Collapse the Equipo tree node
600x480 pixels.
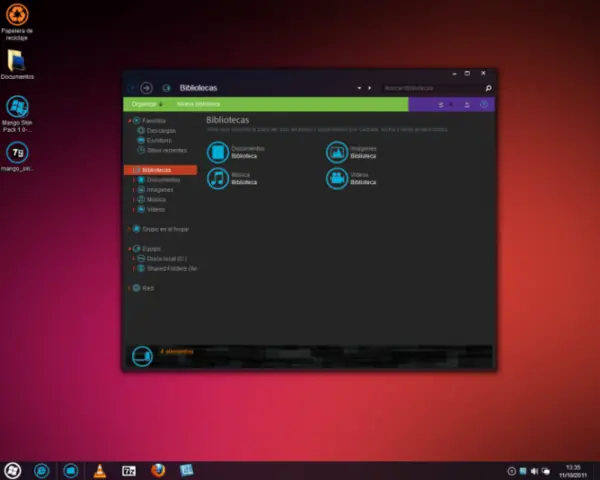(129, 248)
